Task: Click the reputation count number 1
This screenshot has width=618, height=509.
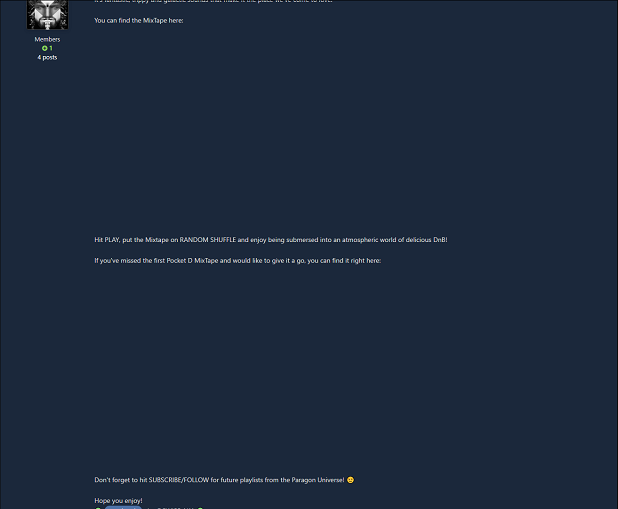Action: pyautogui.click(x=51, y=48)
